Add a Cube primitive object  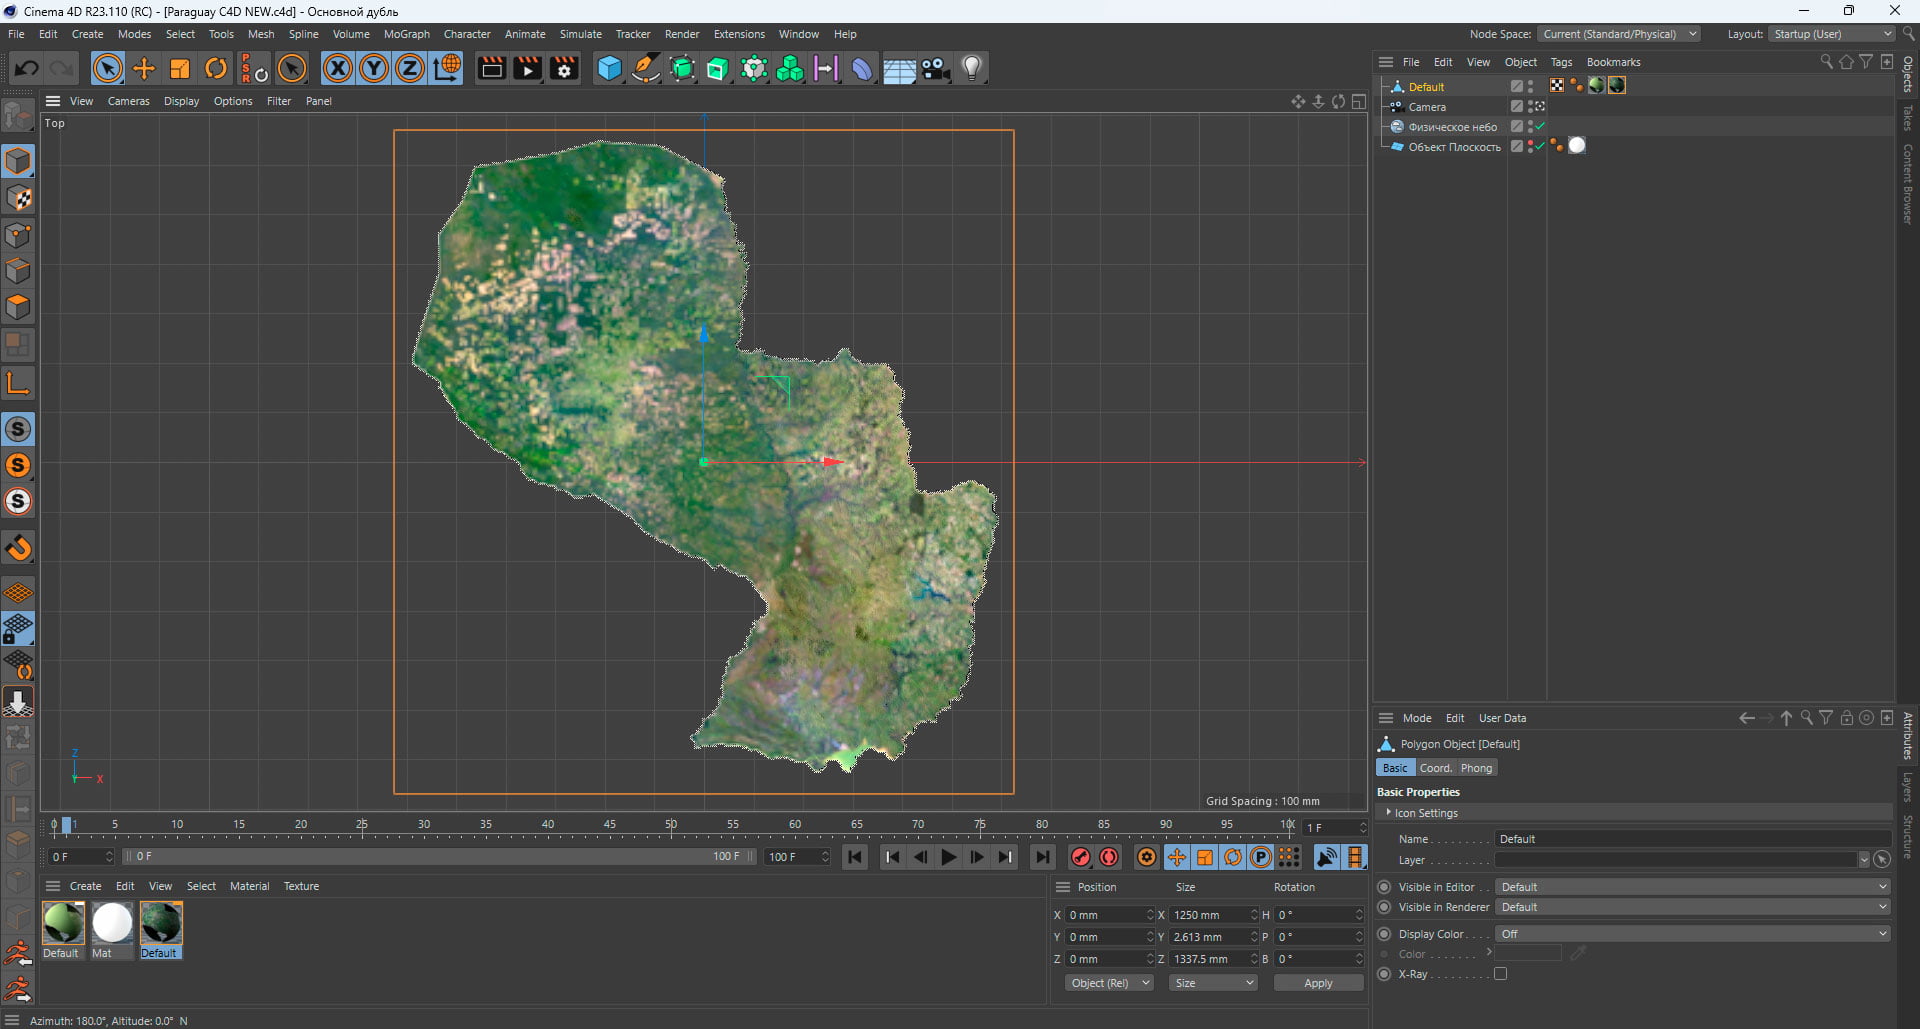[609, 69]
